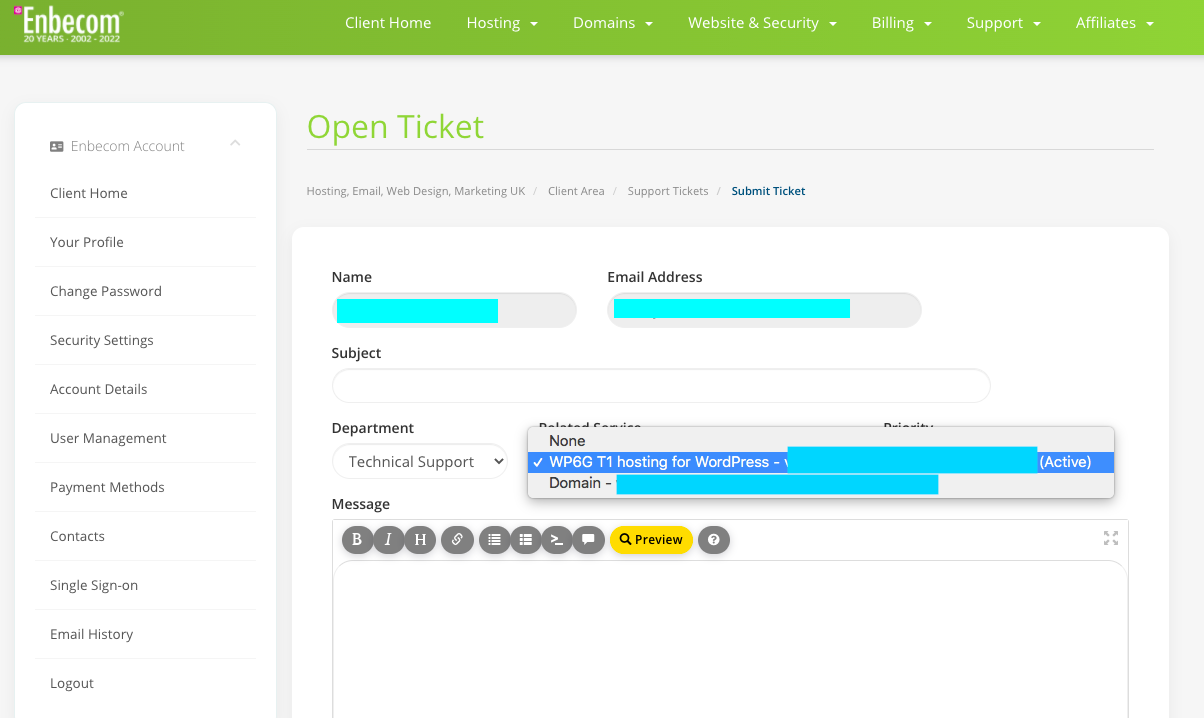Open the editor help question mark icon

pyautogui.click(x=714, y=539)
